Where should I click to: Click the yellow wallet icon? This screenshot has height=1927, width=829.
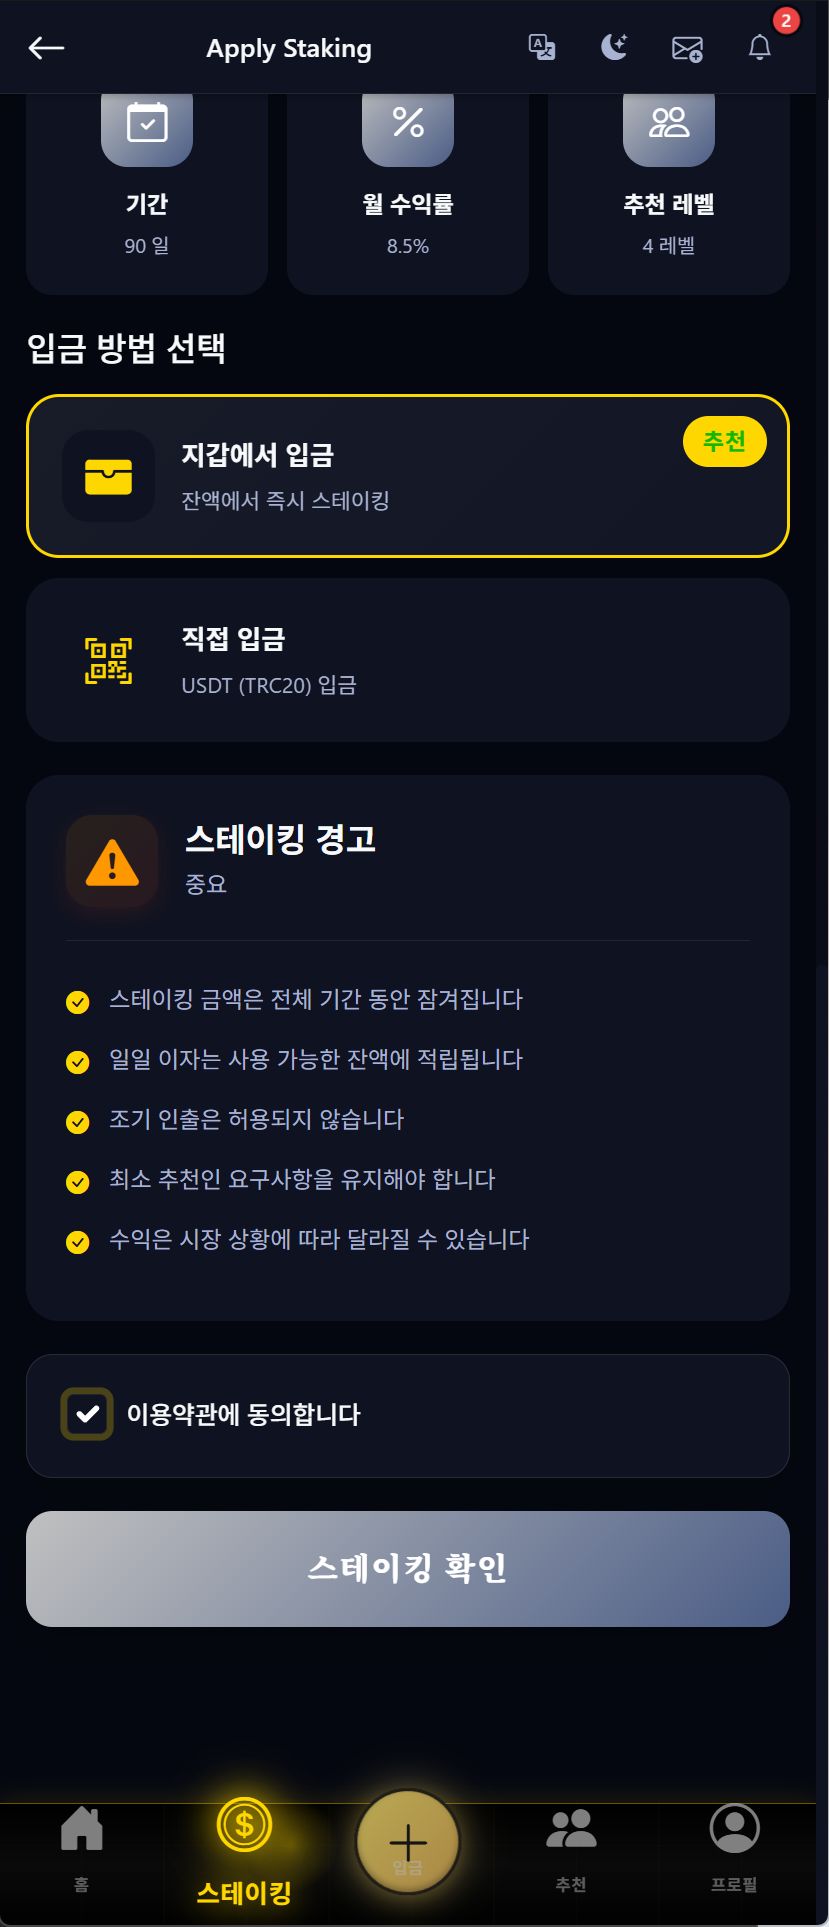pos(109,476)
